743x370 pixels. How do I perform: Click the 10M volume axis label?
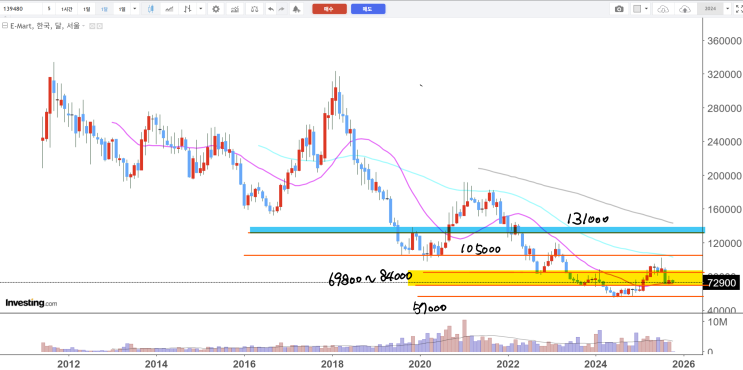(716, 323)
